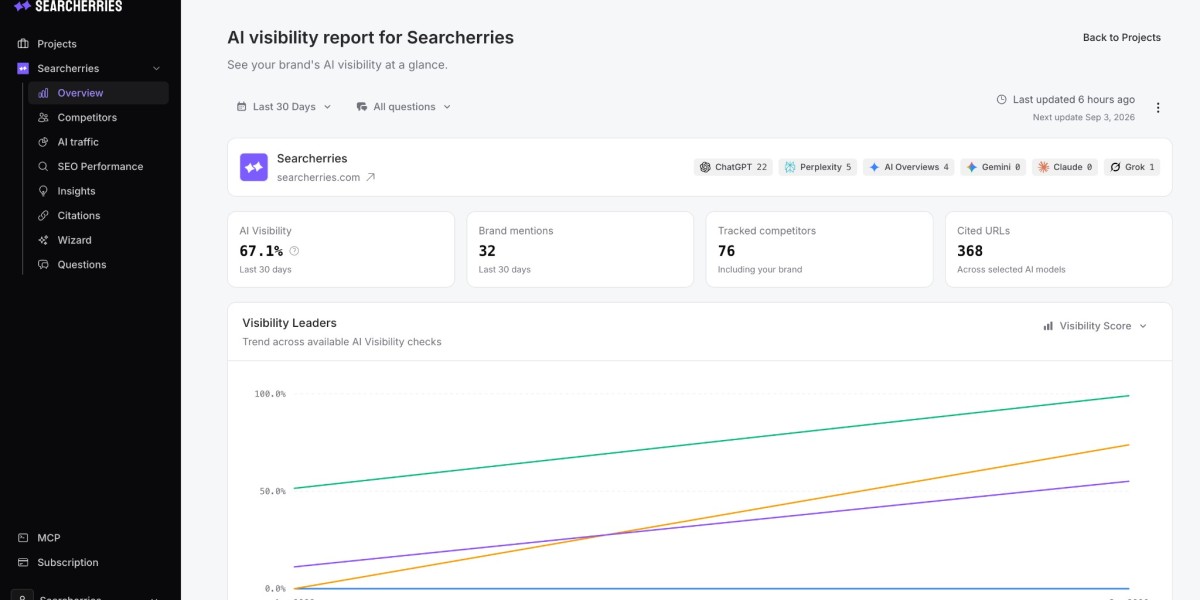Open the Last 30 Days date dropdown
Viewport: 1200px width, 600px height.
pos(283,107)
